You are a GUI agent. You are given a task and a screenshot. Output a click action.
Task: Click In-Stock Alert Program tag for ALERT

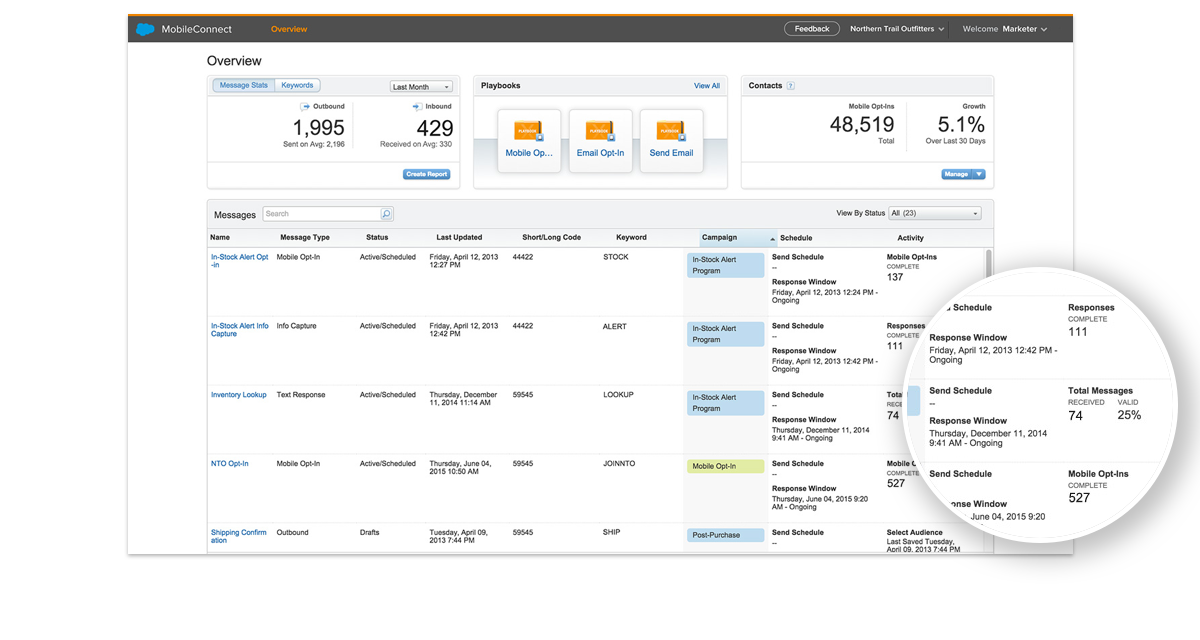coord(726,334)
